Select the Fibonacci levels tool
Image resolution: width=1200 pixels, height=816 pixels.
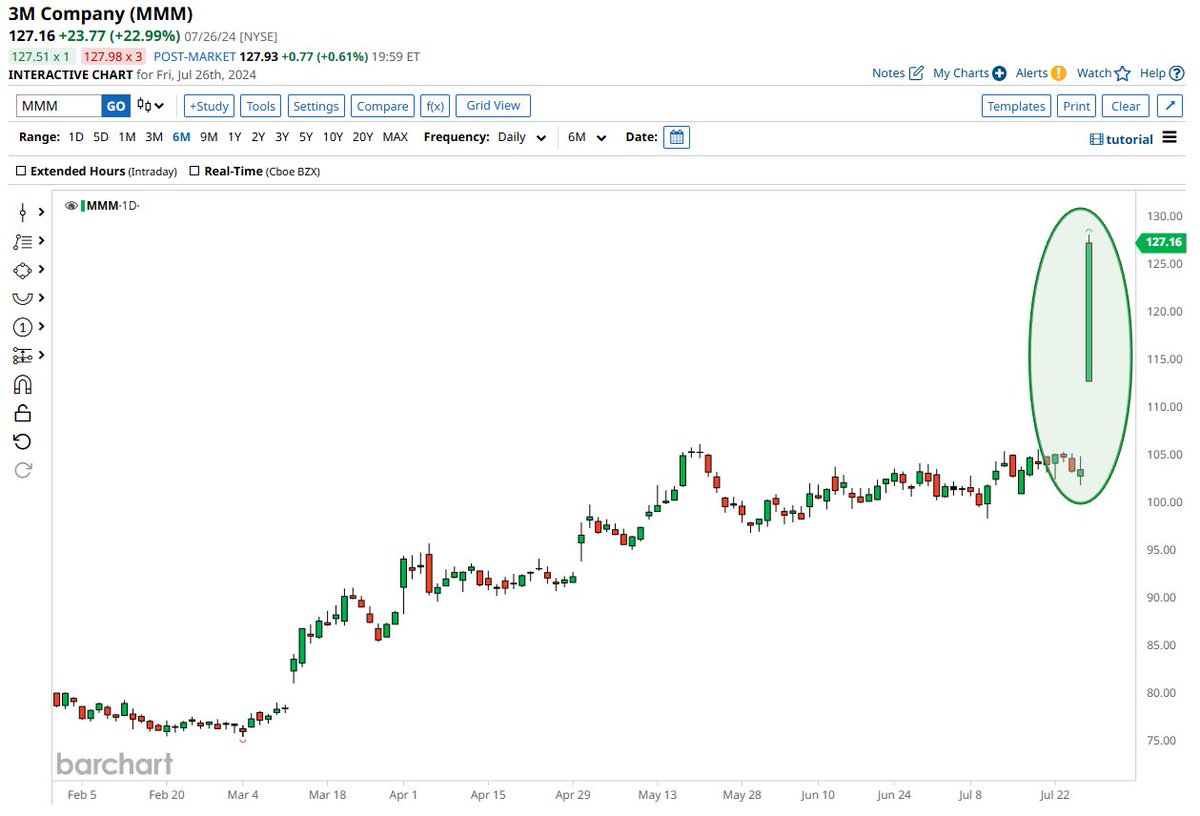[x=23, y=355]
